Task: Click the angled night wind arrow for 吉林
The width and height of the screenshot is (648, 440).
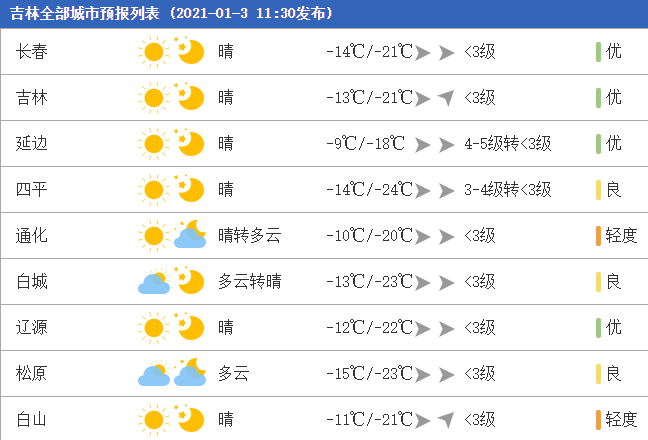Action: 446,98
